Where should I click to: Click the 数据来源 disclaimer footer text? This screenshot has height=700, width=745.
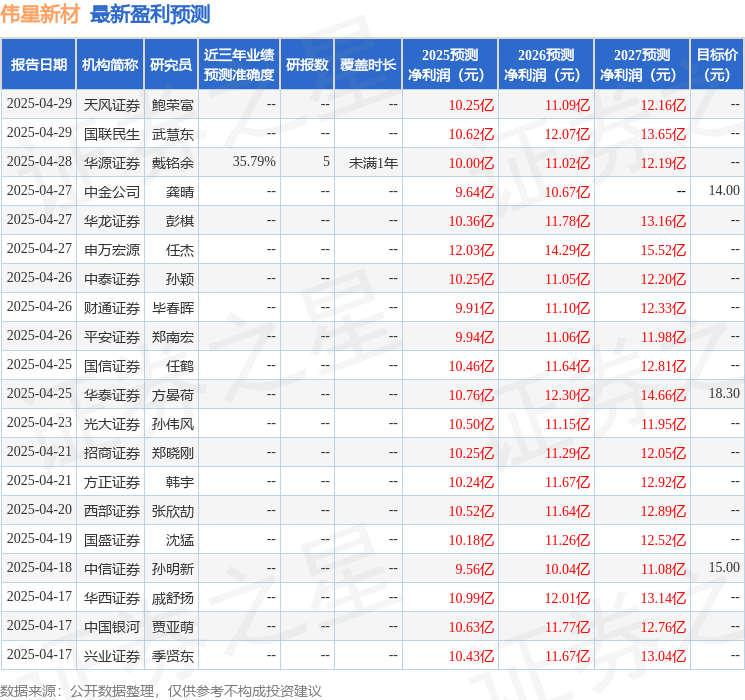coord(161,690)
